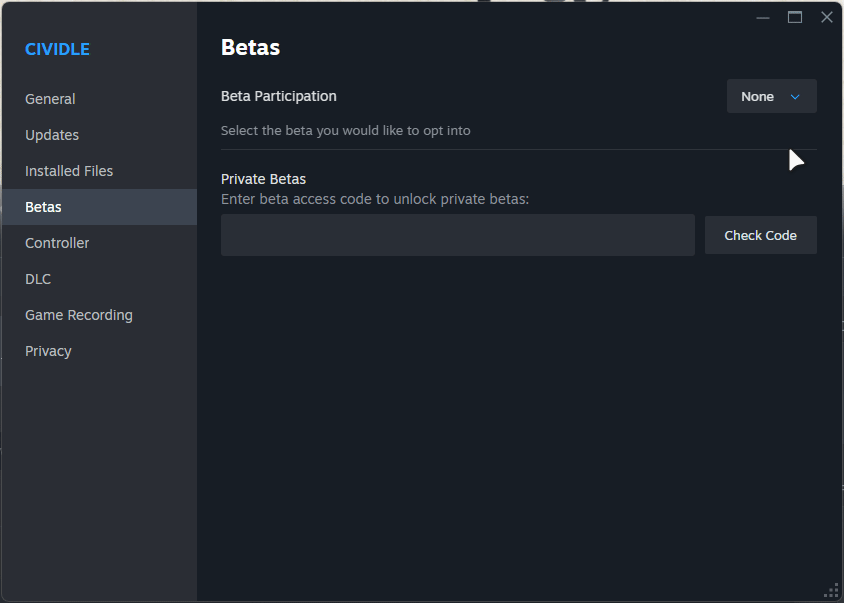
Task: Click the blue chevron beside None
Action: [795, 97]
